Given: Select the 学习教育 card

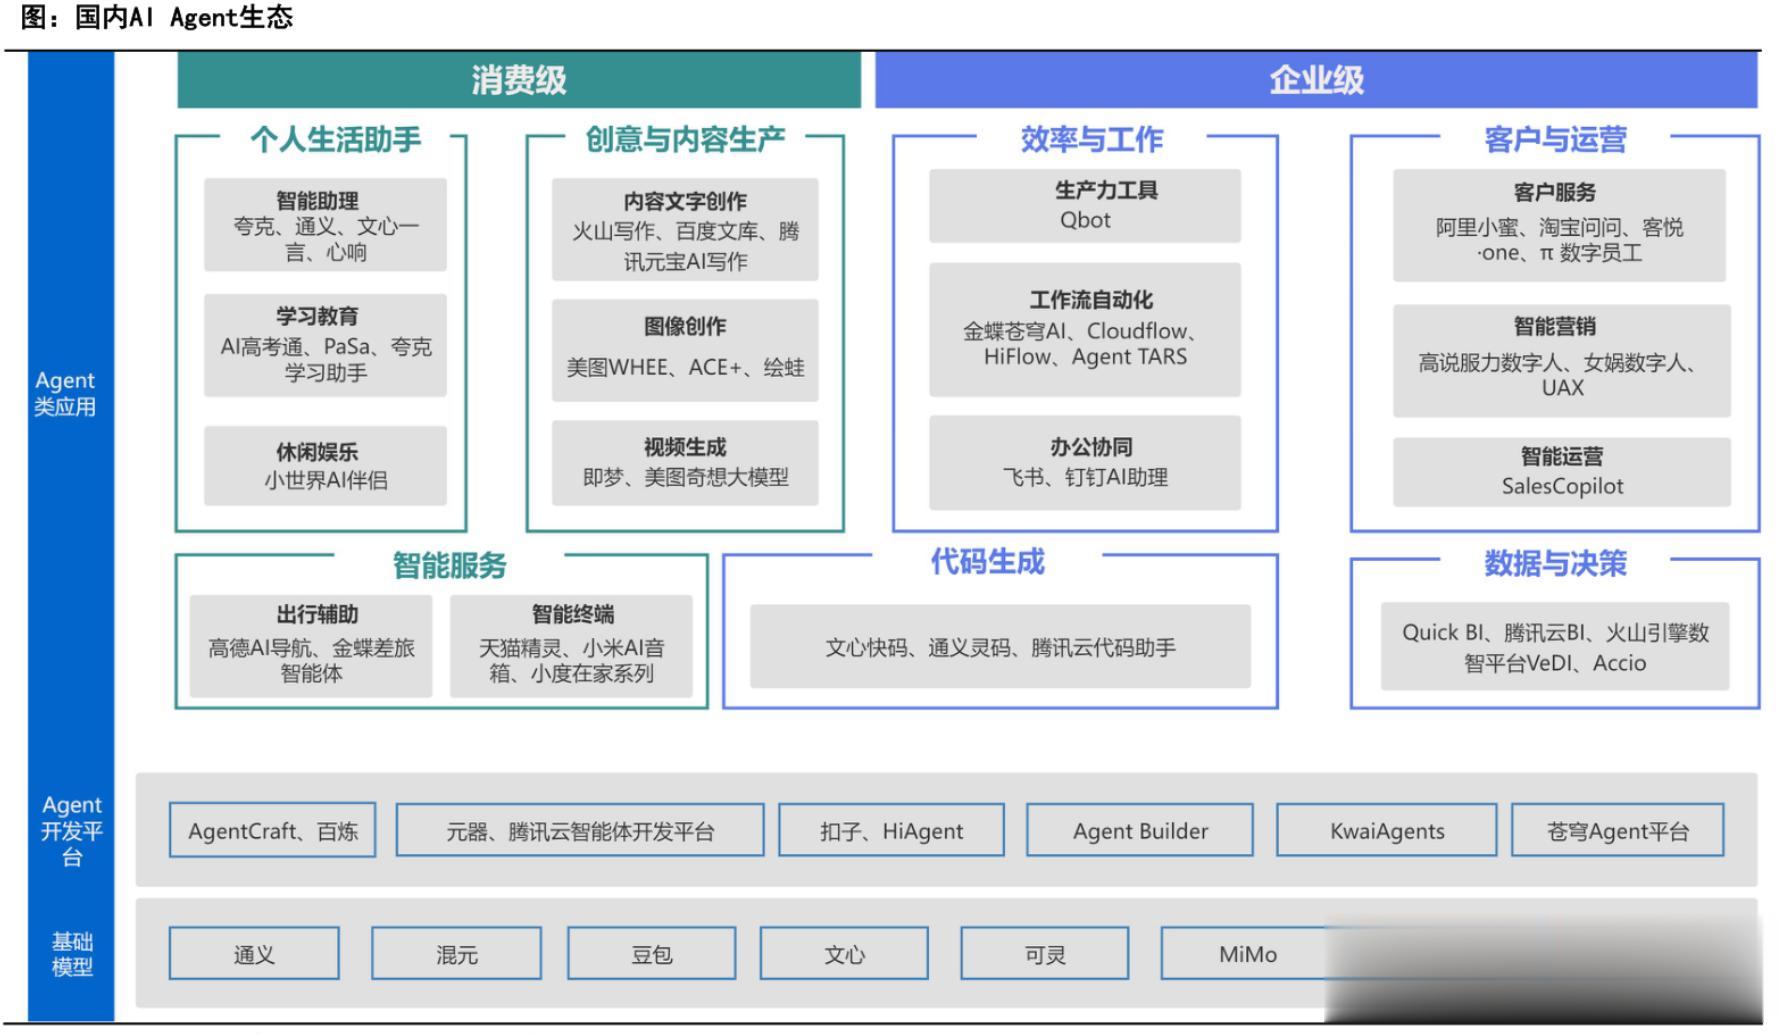Looking at the screenshot, I should [x=325, y=345].
